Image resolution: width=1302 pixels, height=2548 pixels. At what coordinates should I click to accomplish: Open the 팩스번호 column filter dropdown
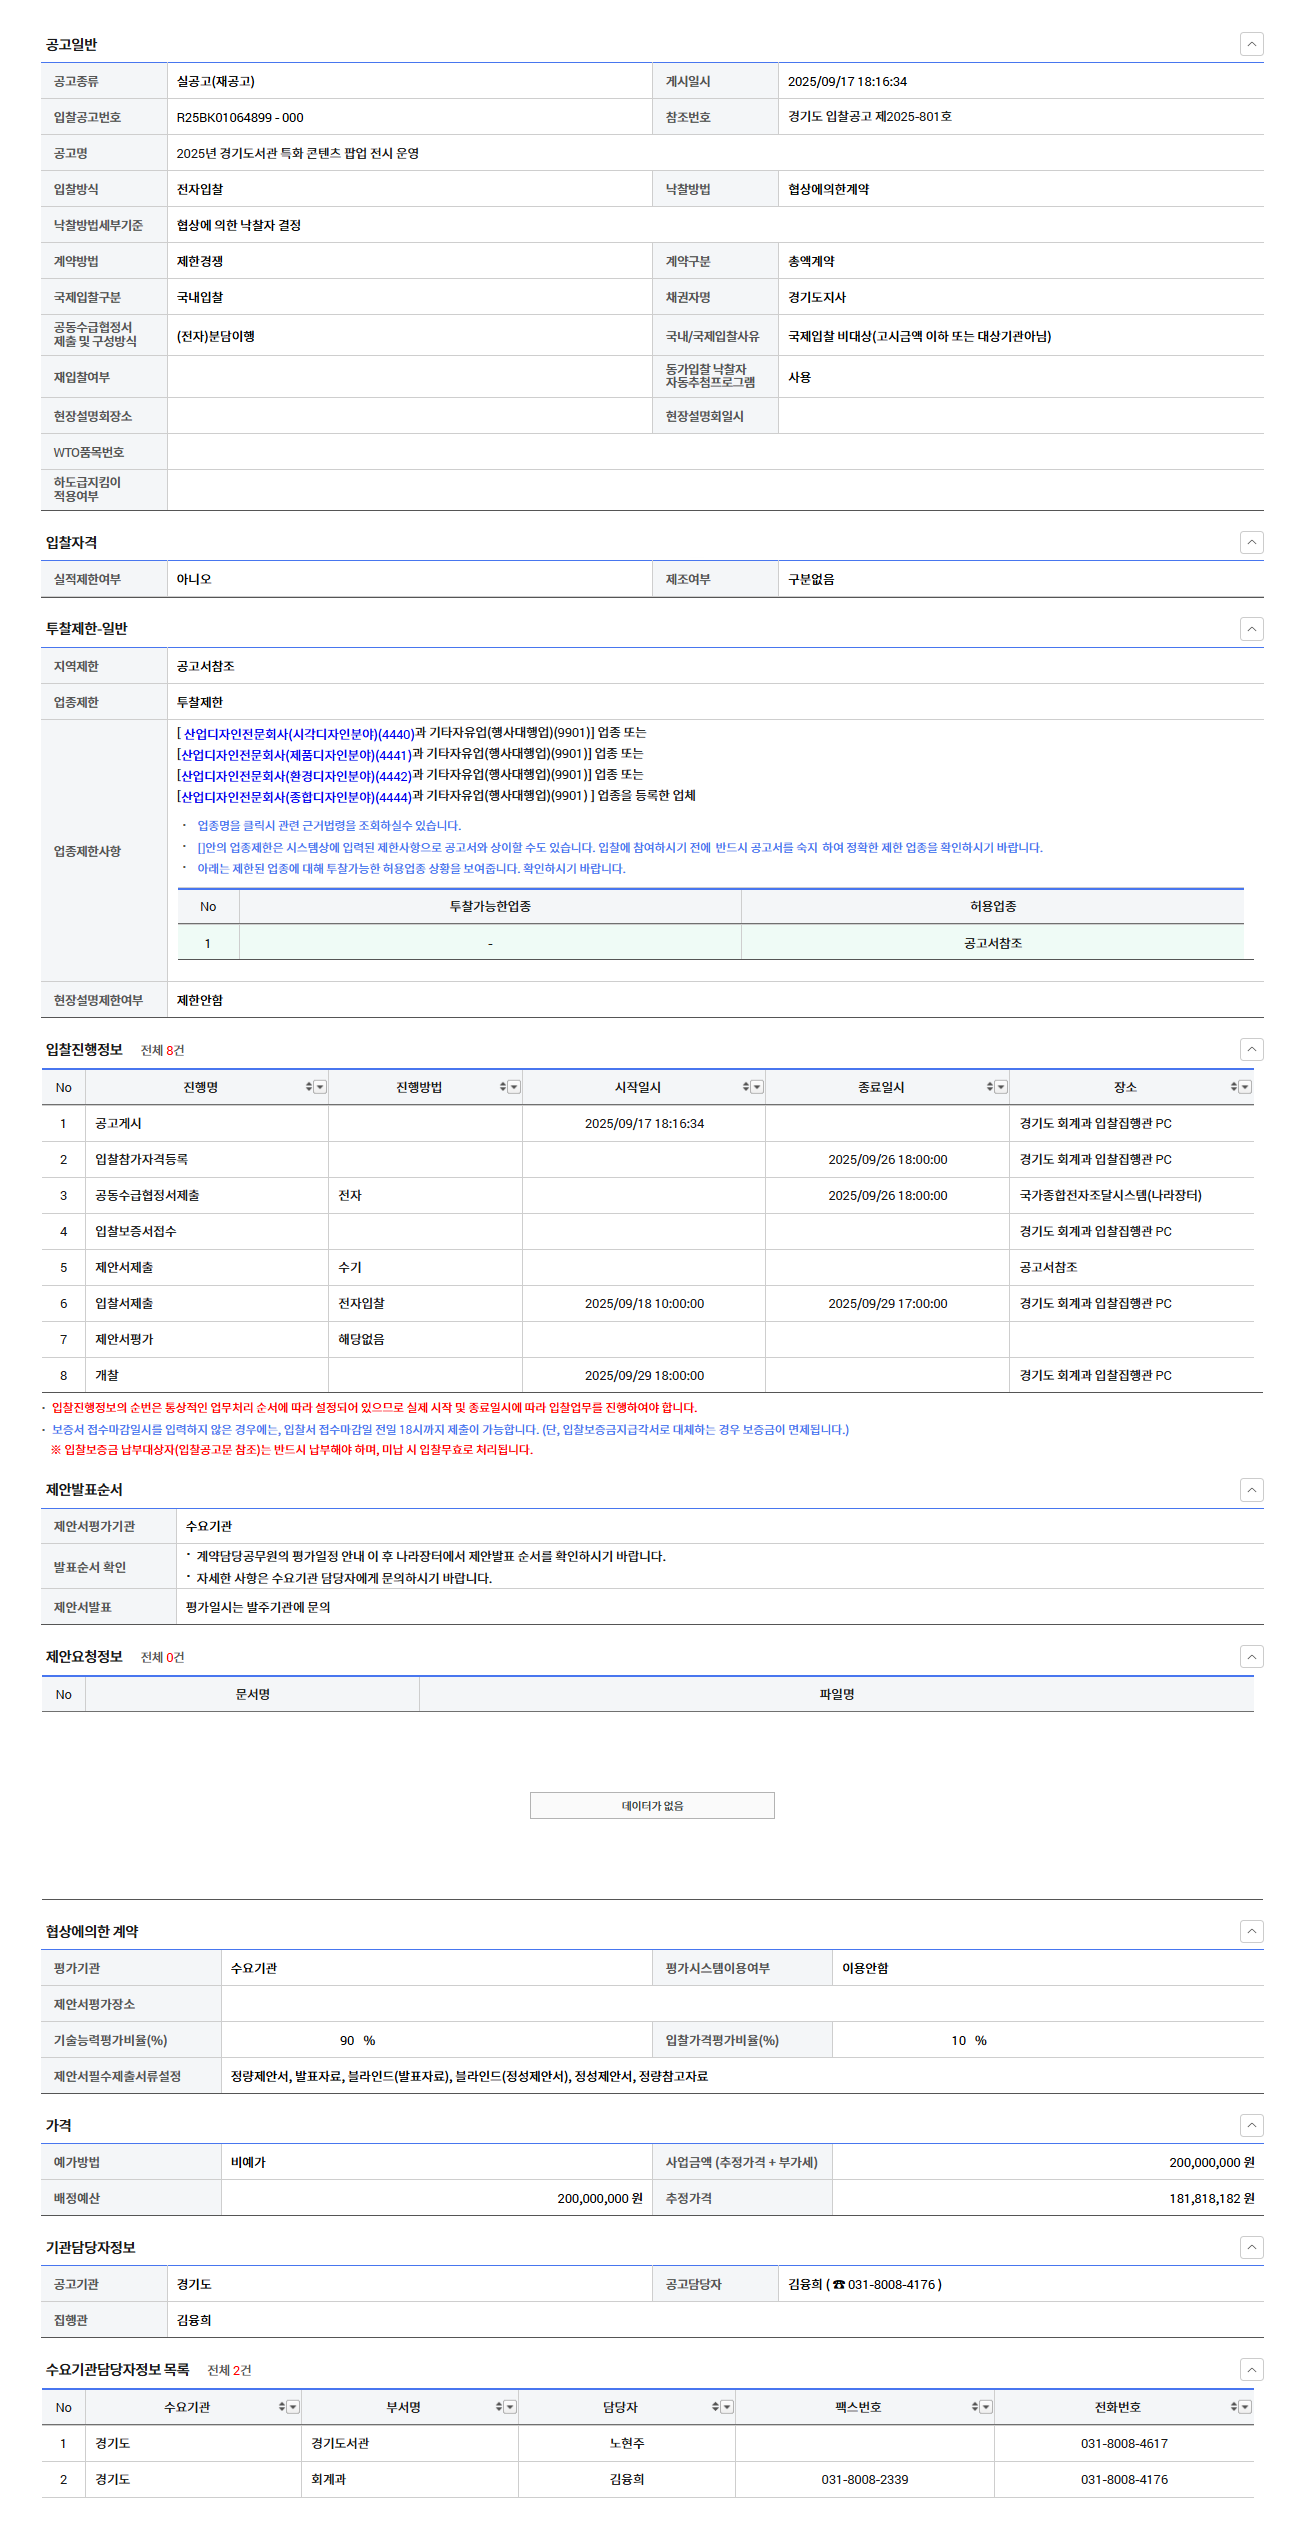point(986,2407)
